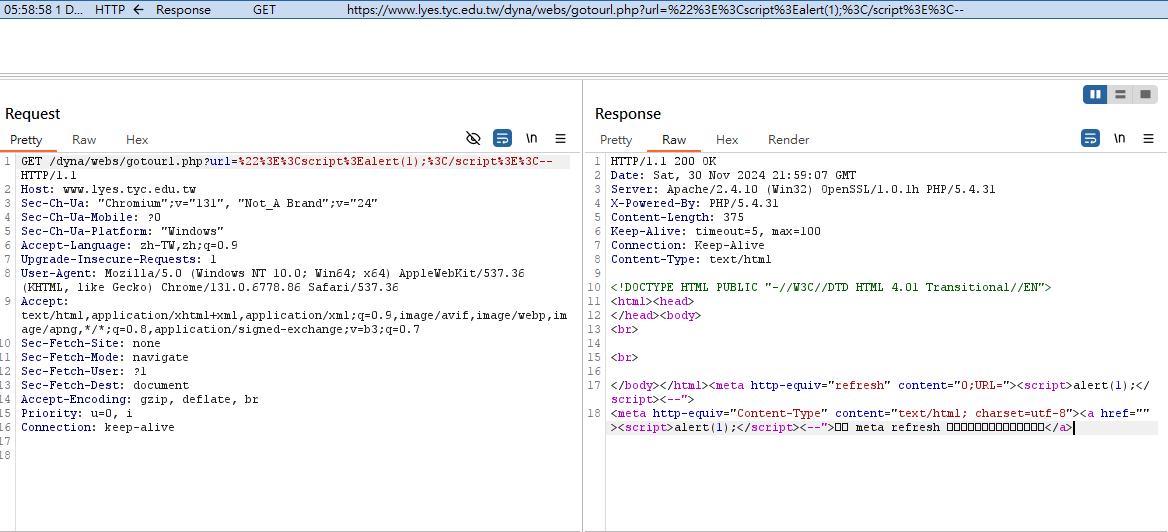The height and width of the screenshot is (532, 1168).
Task: Click the Keep-Alive: timeout=5, max=100 header
Action: (716, 232)
